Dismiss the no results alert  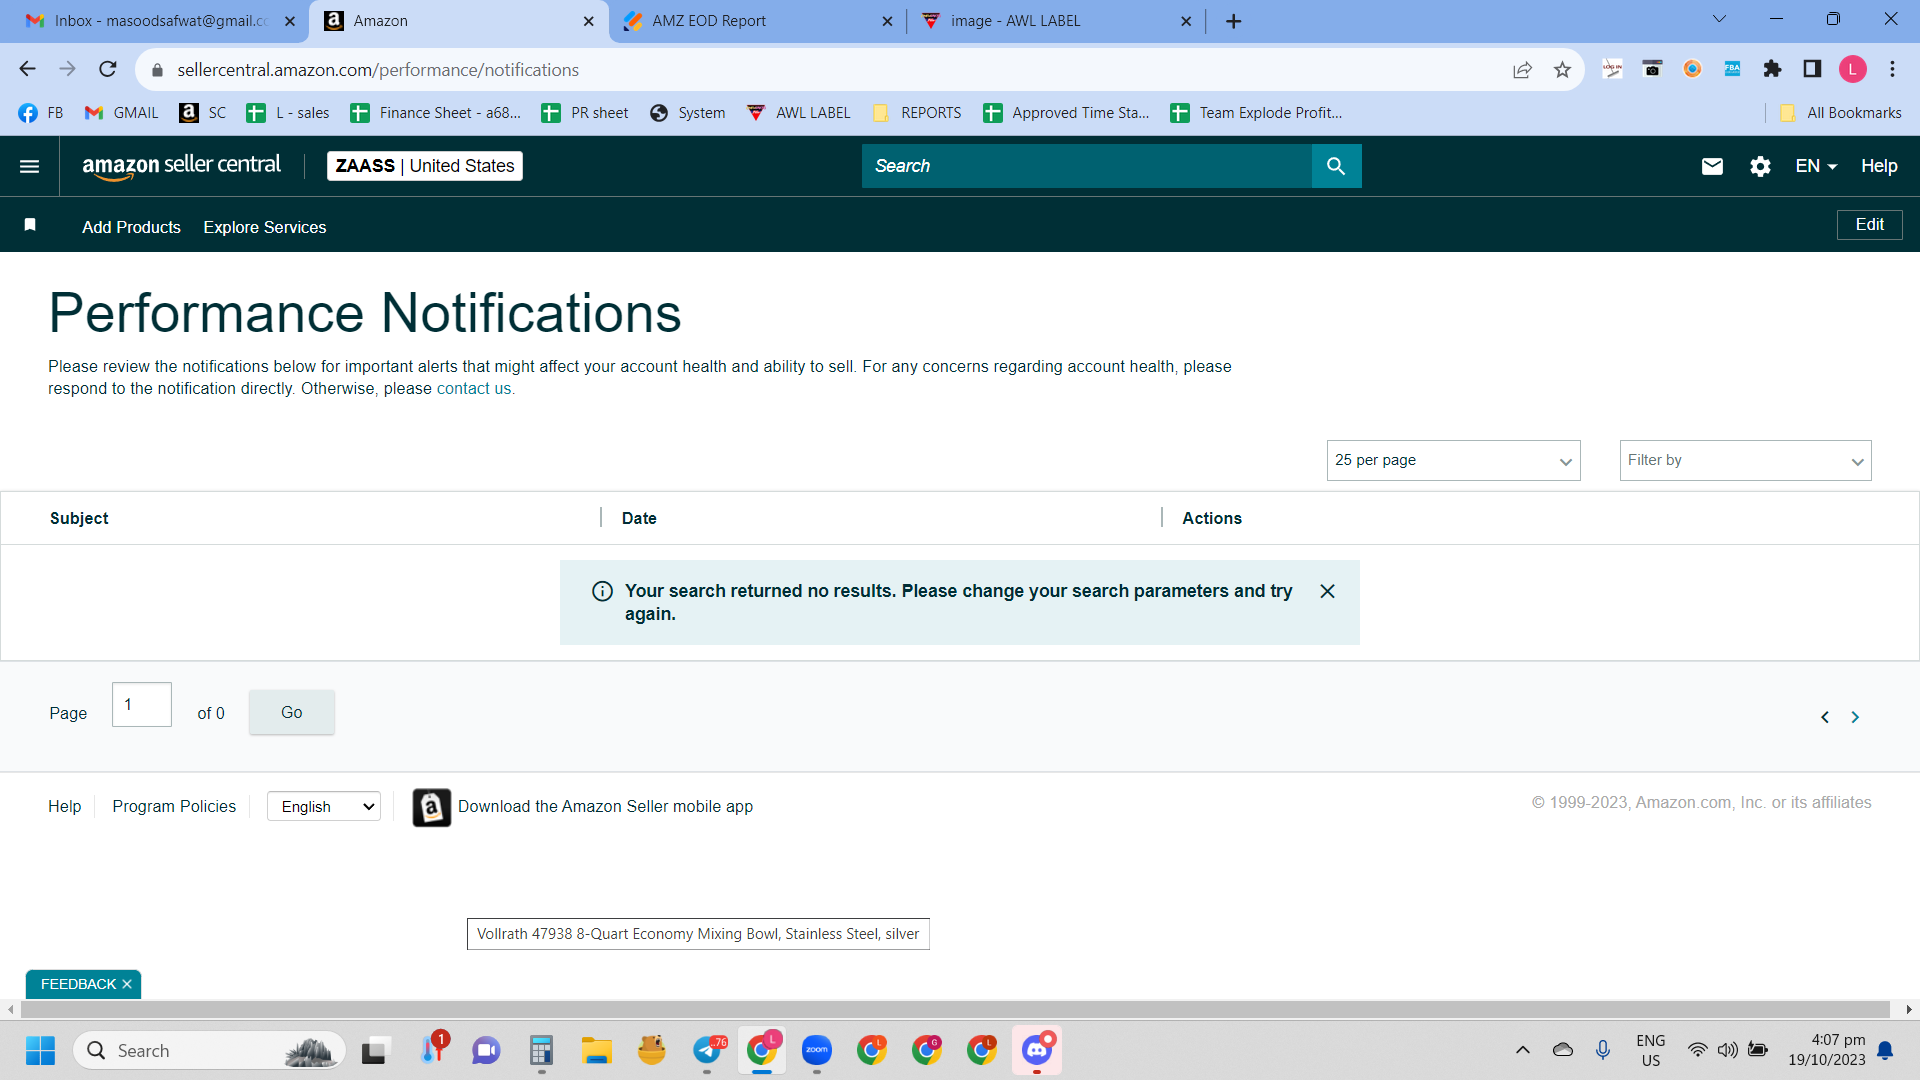(x=1327, y=591)
